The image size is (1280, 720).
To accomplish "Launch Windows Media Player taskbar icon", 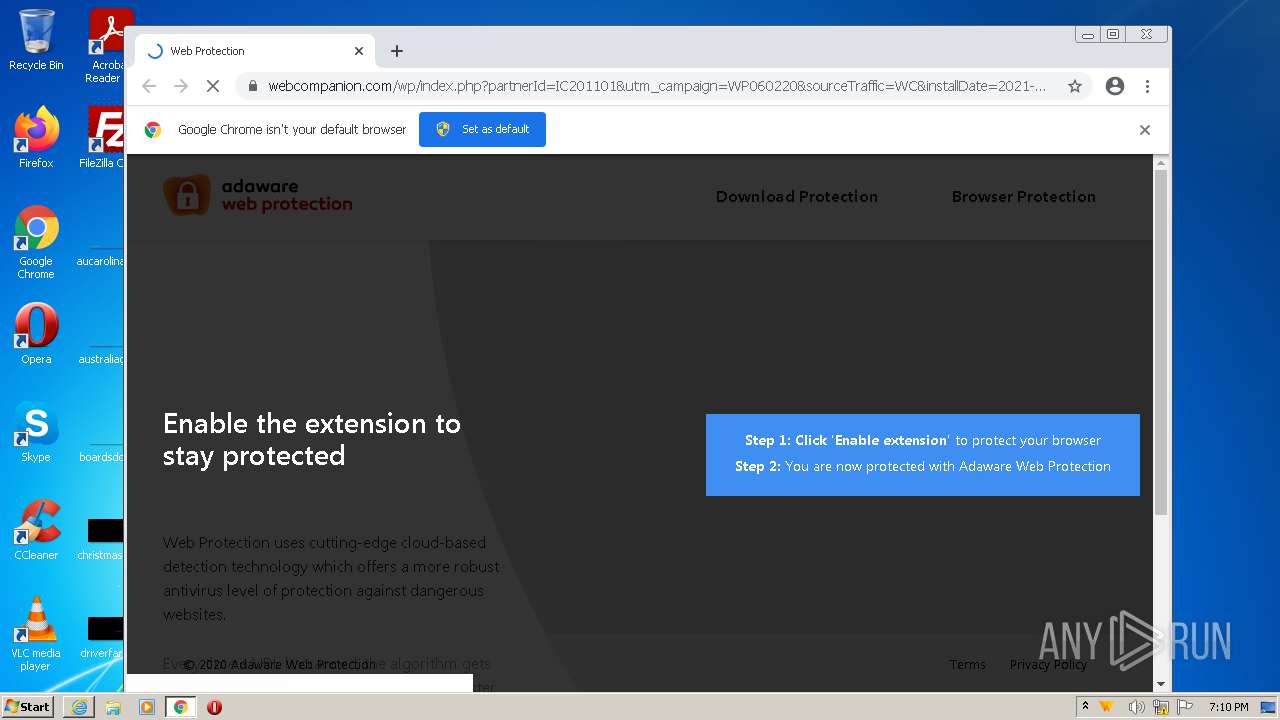I will (x=147, y=707).
